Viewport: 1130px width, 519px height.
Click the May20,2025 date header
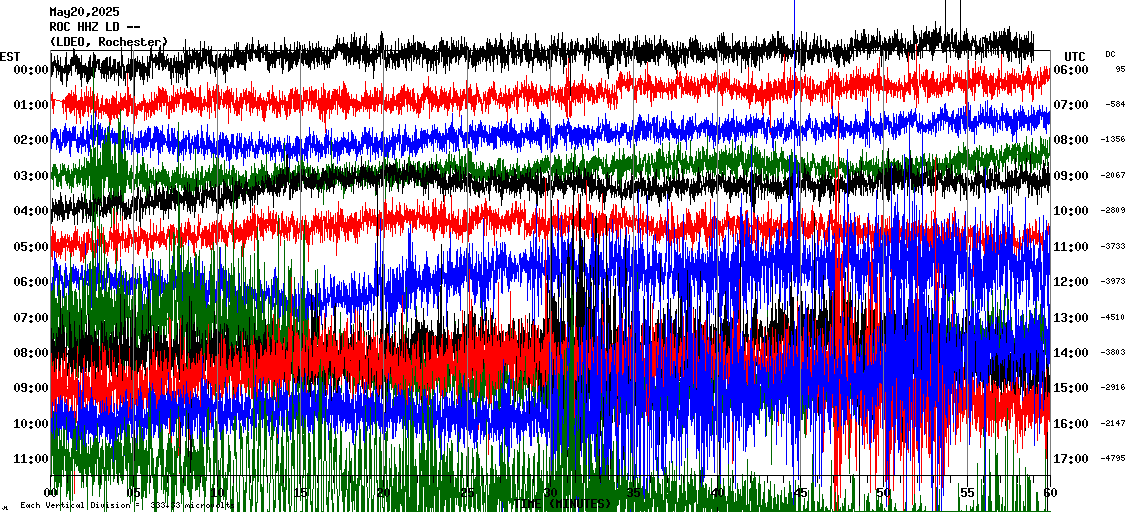(84, 12)
